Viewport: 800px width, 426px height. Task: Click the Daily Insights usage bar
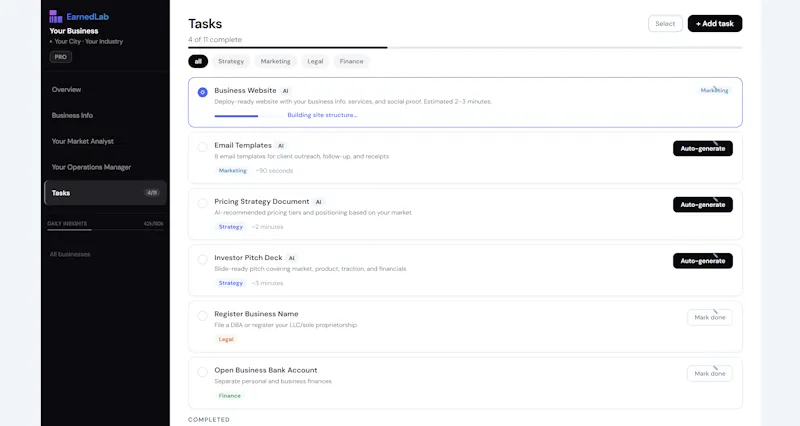[x=105, y=230]
